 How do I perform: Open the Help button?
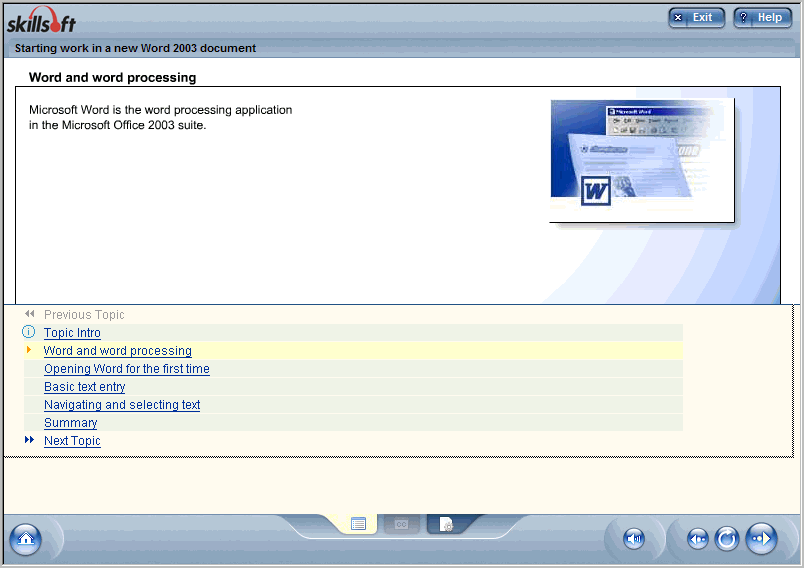[762, 18]
